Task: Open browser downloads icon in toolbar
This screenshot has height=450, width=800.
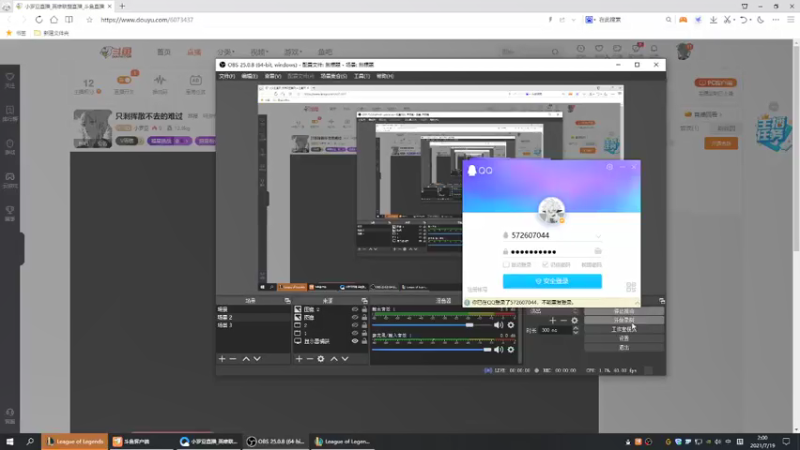Action: [713, 20]
